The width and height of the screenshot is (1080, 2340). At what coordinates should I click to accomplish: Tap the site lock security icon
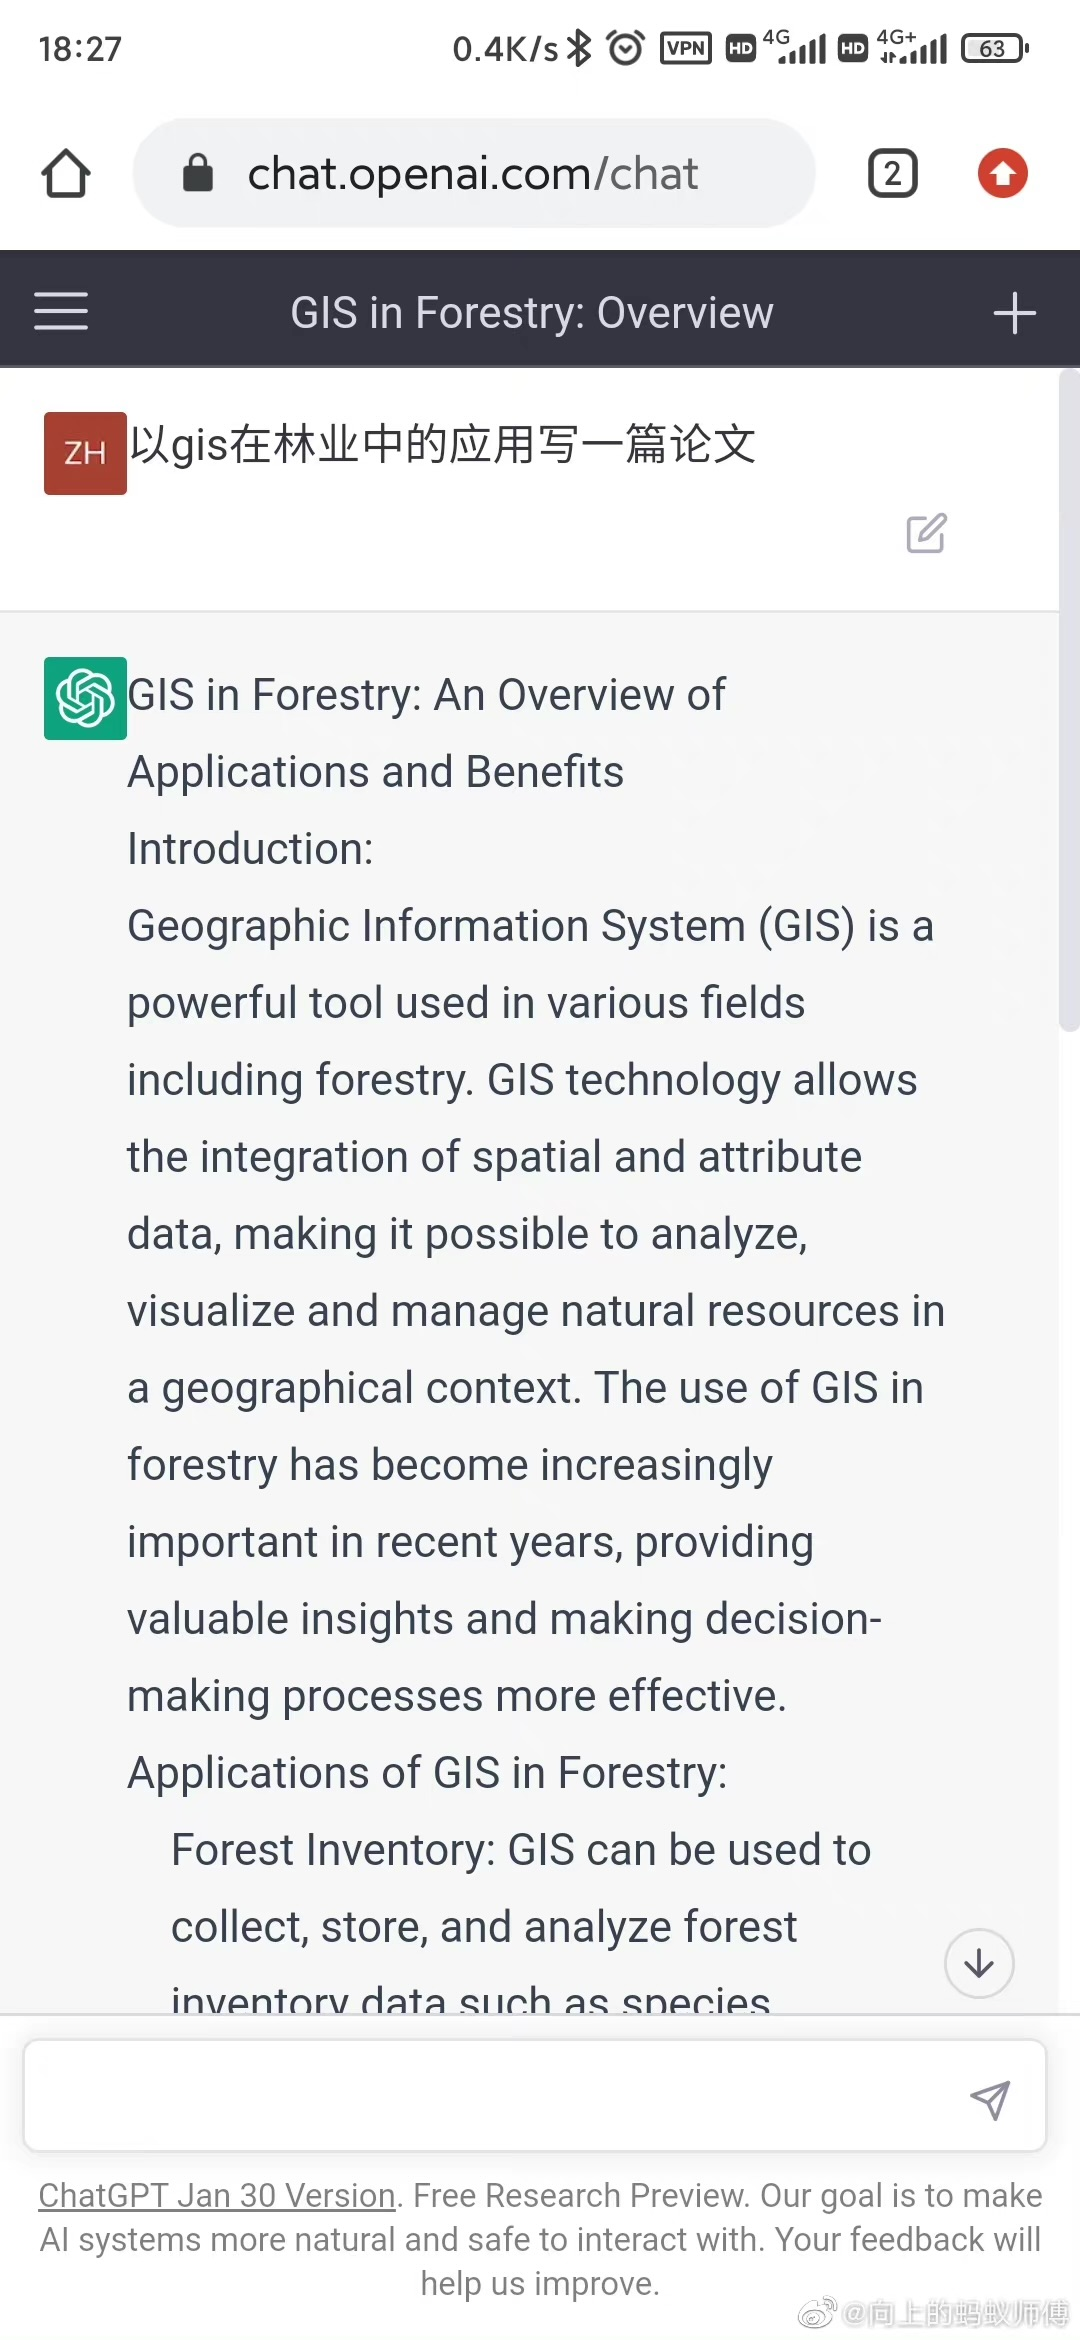point(198,173)
